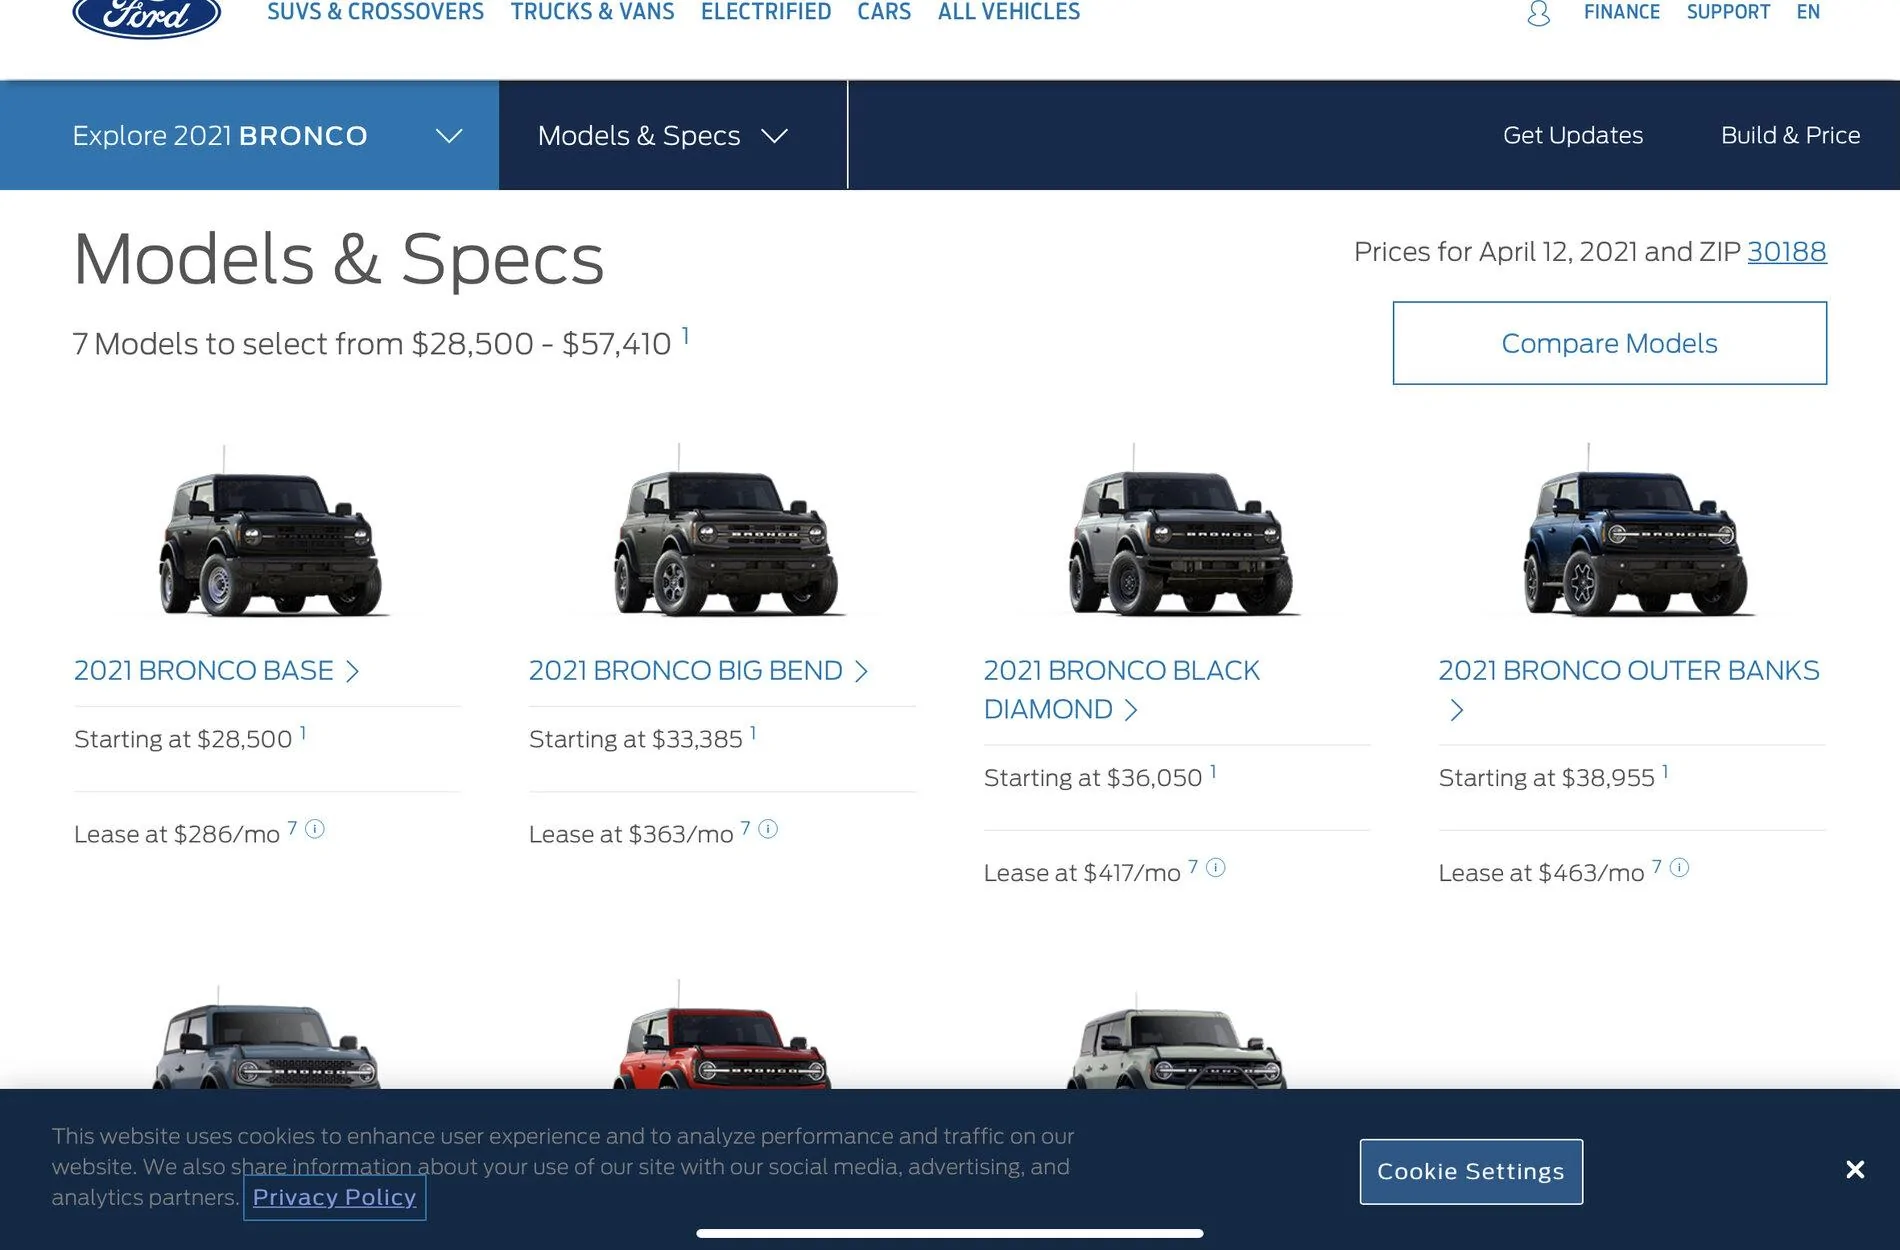Click footnote 1 beside price range

pyautogui.click(x=685, y=336)
